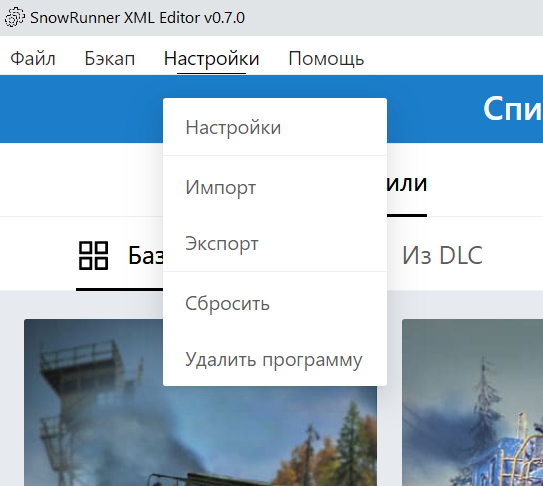
Task: Open the Файл menu
Action: coord(33,58)
